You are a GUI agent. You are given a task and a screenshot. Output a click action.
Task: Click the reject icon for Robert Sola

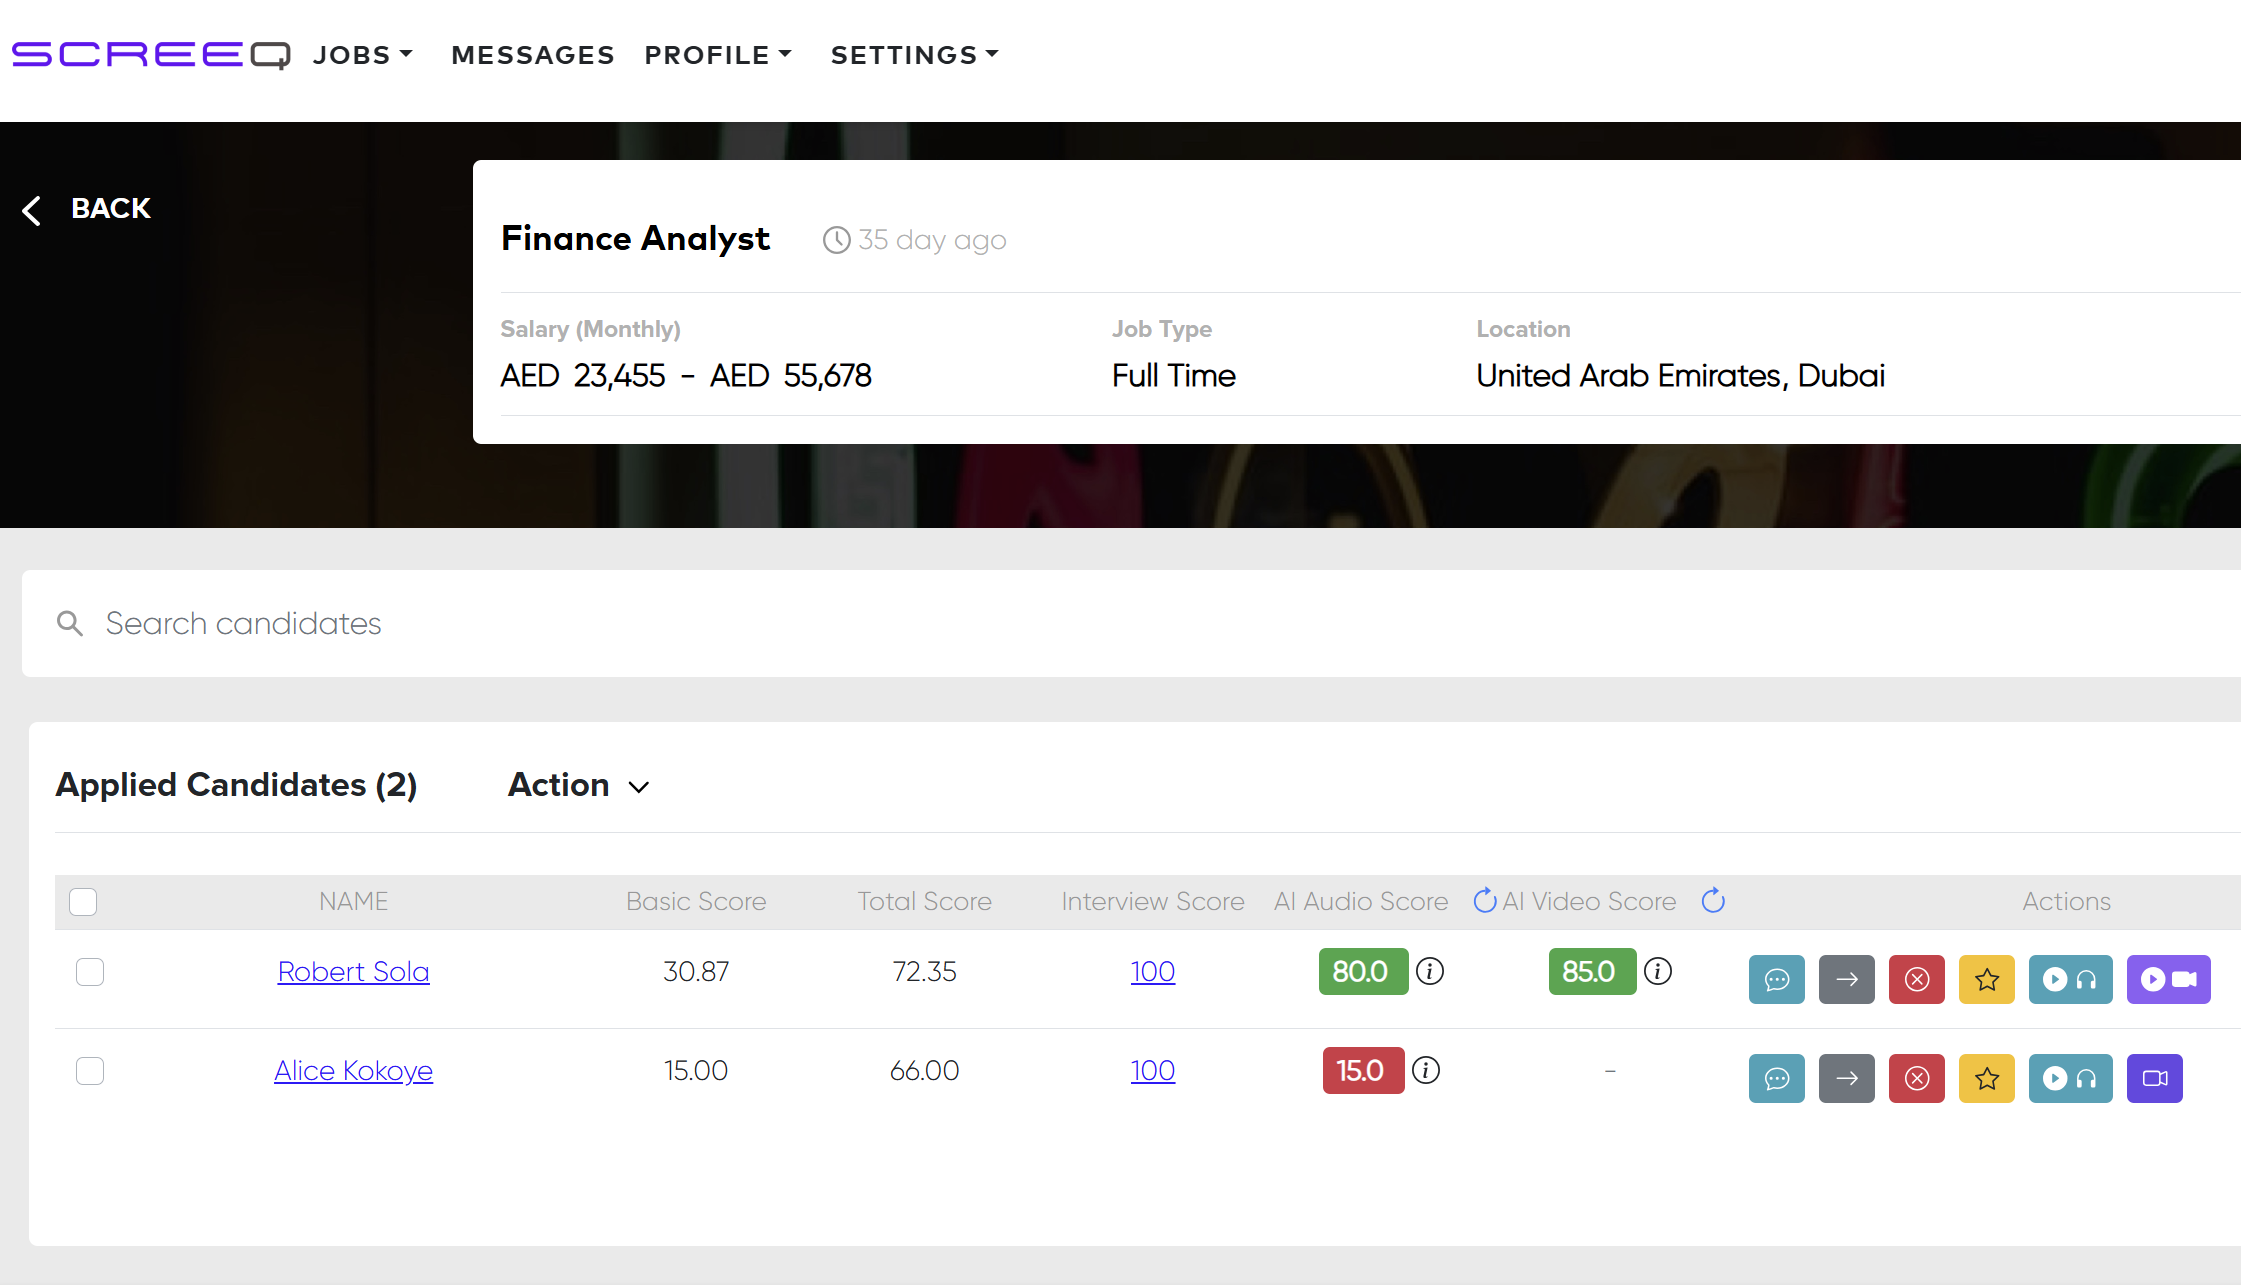pos(1916,979)
